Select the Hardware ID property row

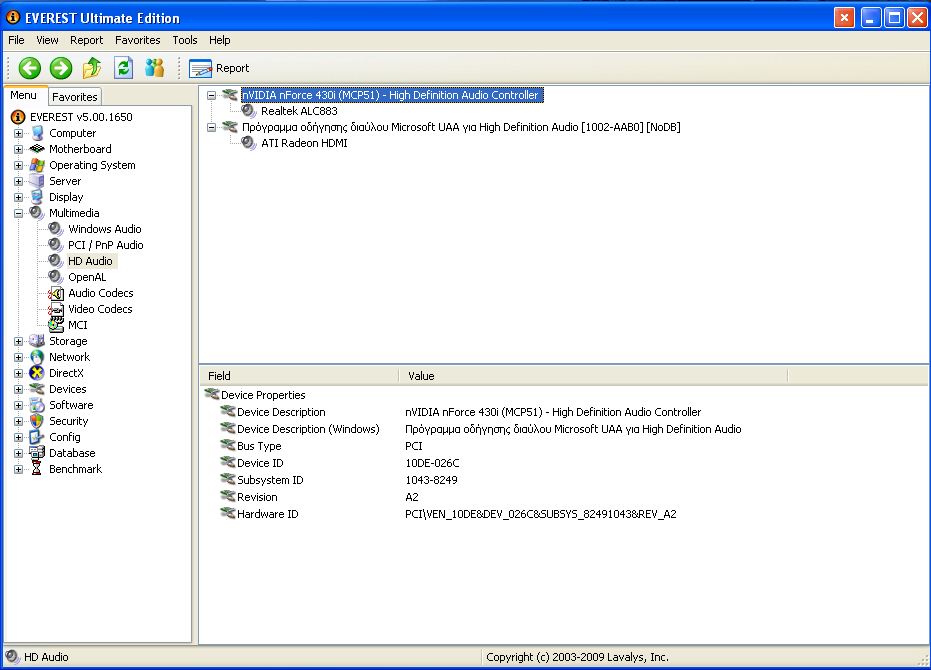pyautogui.click(x=448, y=514)
